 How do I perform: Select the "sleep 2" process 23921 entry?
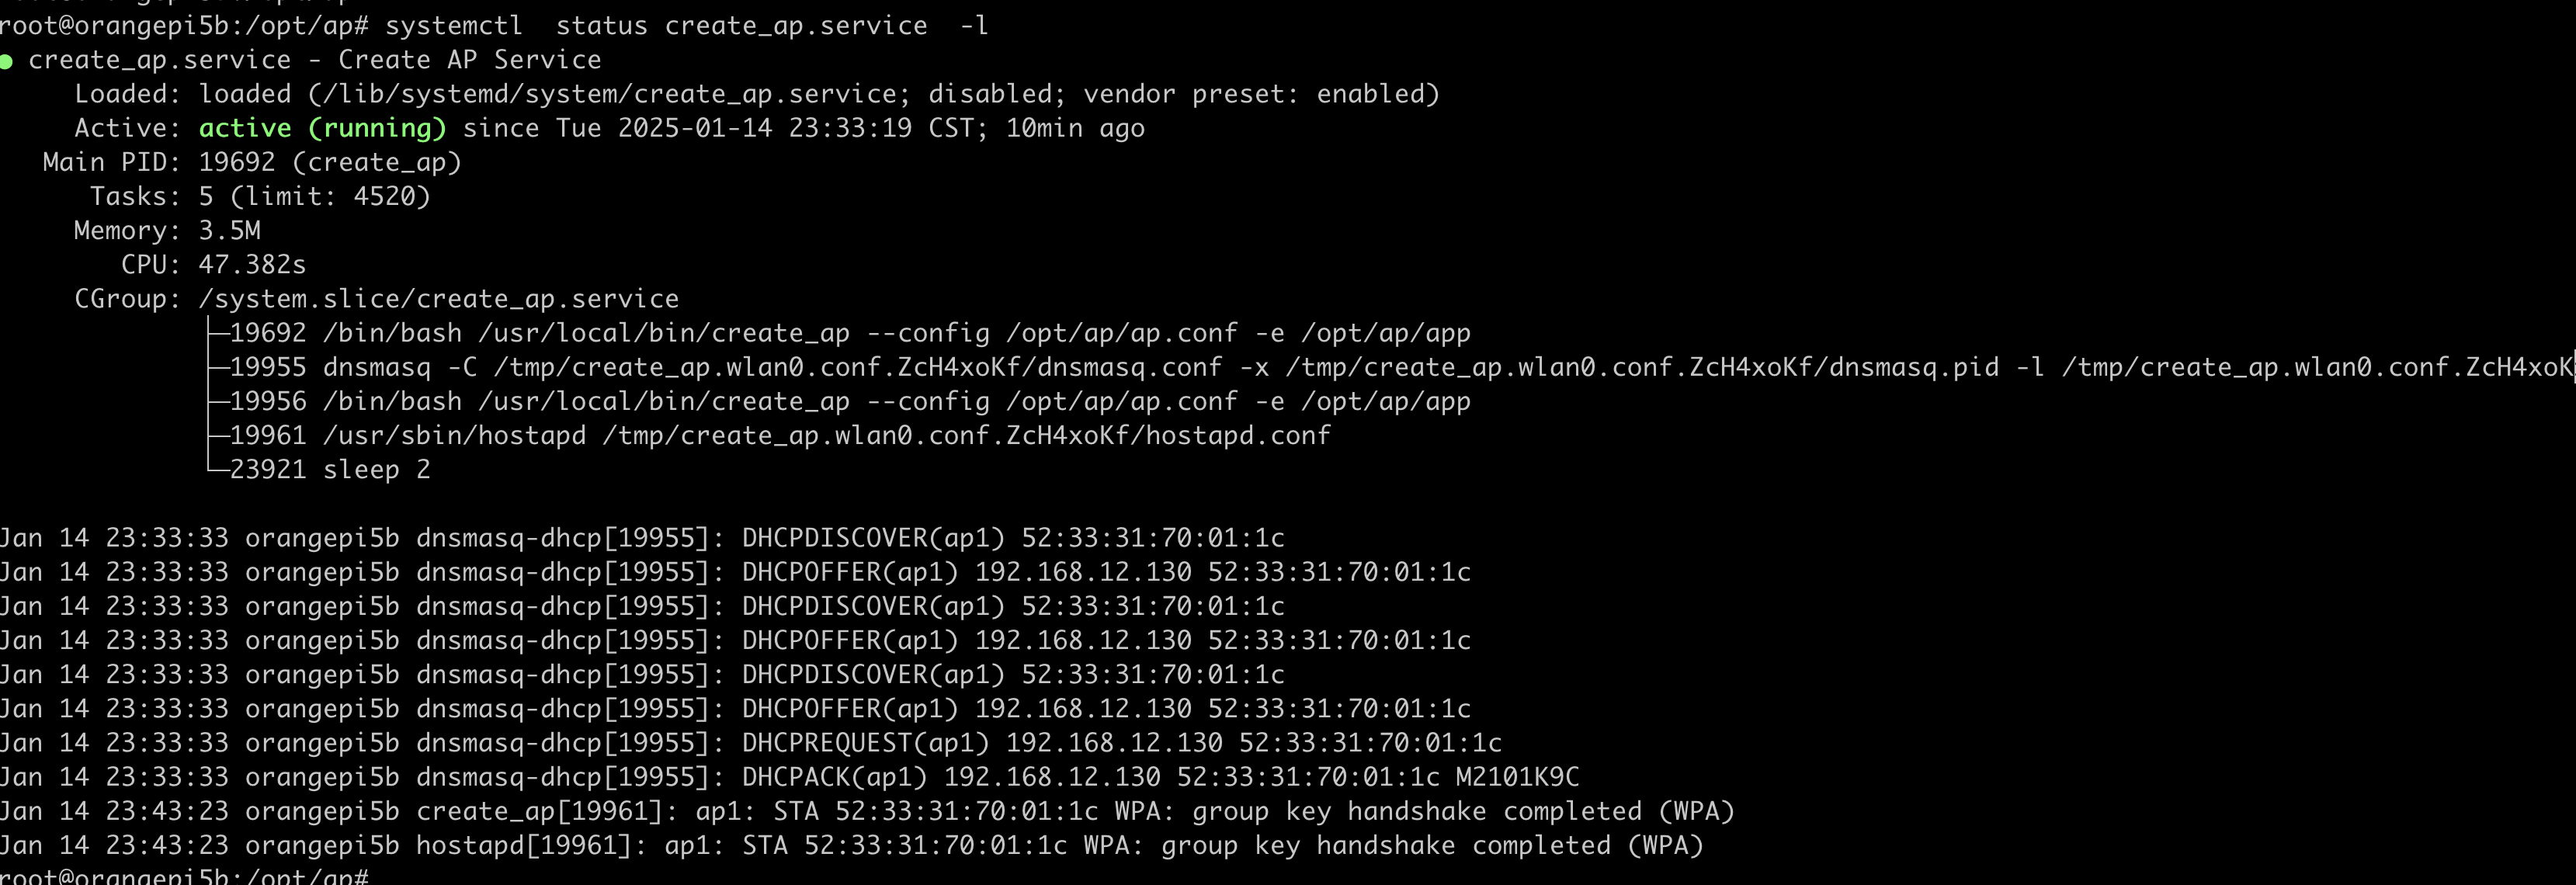330,469
